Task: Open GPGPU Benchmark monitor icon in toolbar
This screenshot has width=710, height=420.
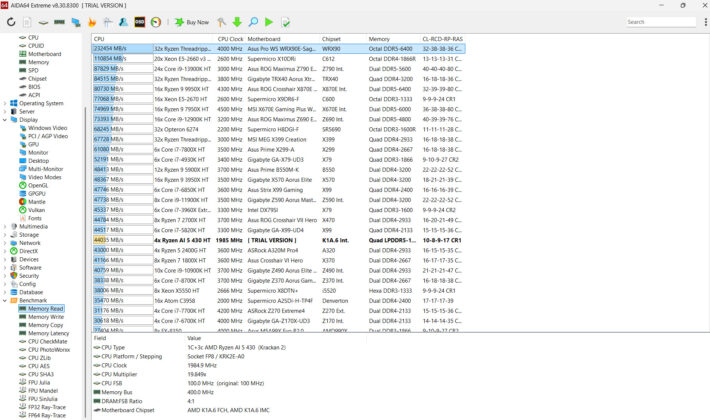Action: coord(76,22)
